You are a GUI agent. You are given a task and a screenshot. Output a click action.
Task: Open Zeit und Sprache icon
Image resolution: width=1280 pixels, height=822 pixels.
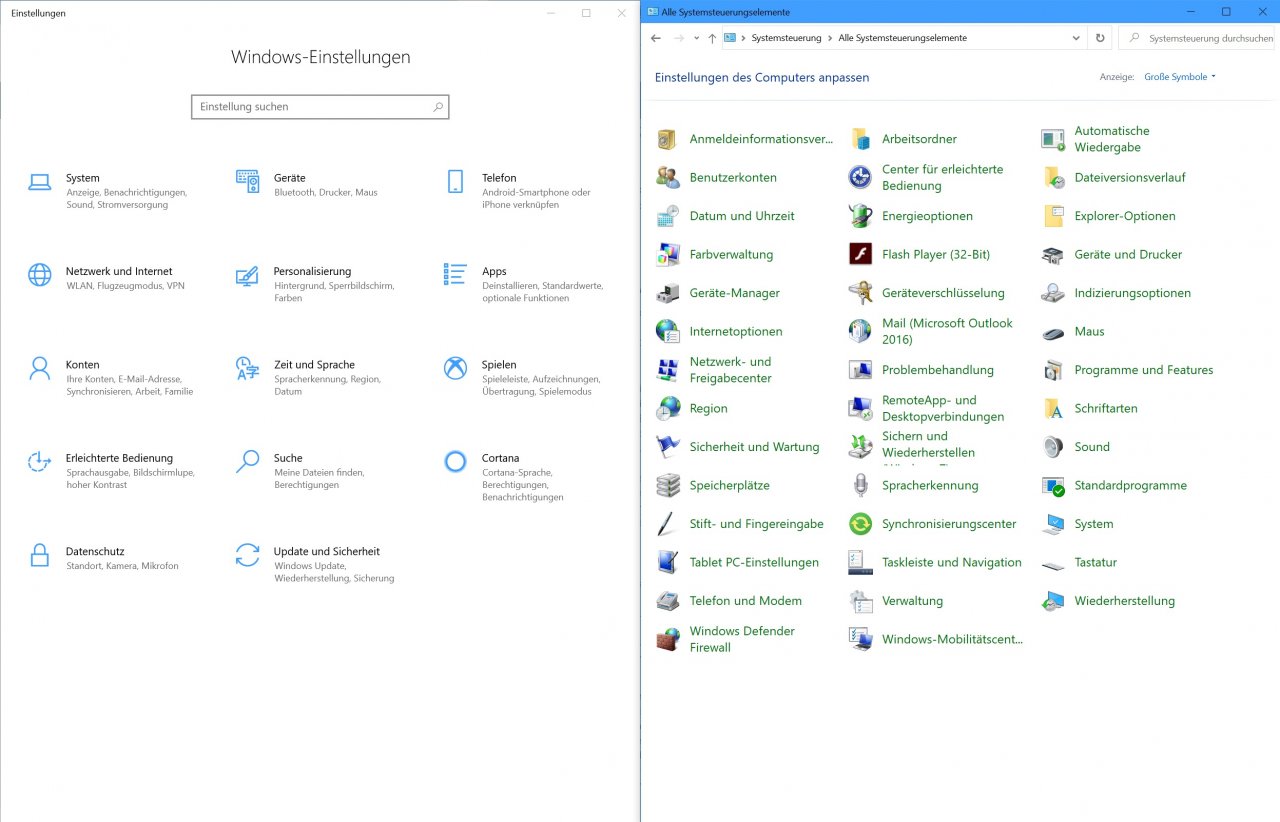tap(247, 368)
